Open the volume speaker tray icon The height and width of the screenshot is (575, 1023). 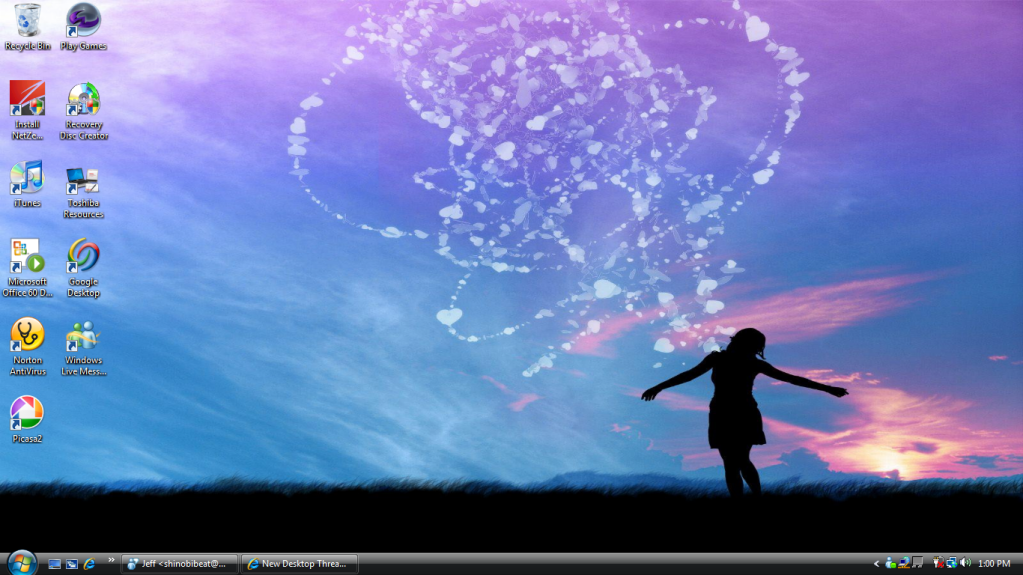coord(965,563)
